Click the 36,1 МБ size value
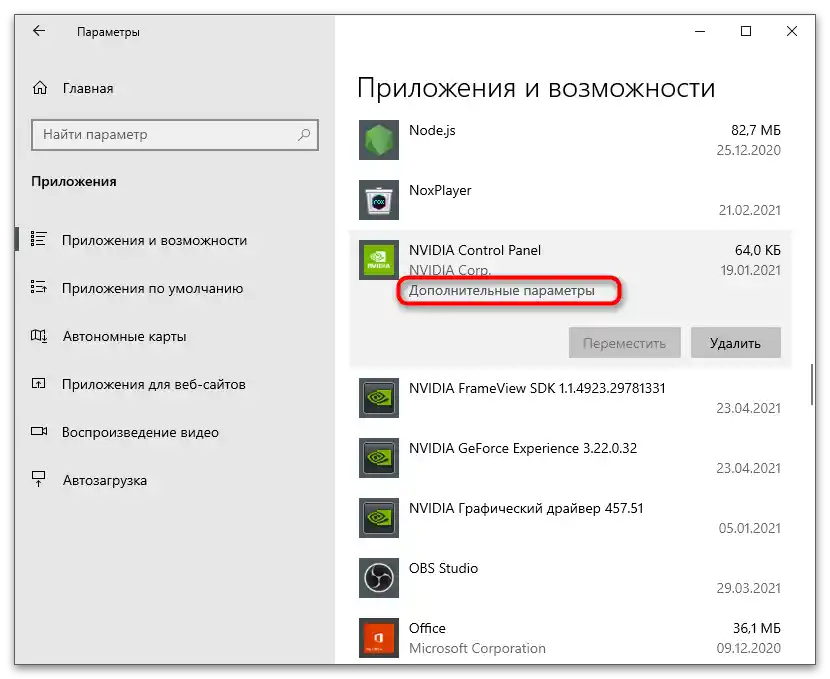The width and height of the screenshot is (830, 679). pos(756,628)
